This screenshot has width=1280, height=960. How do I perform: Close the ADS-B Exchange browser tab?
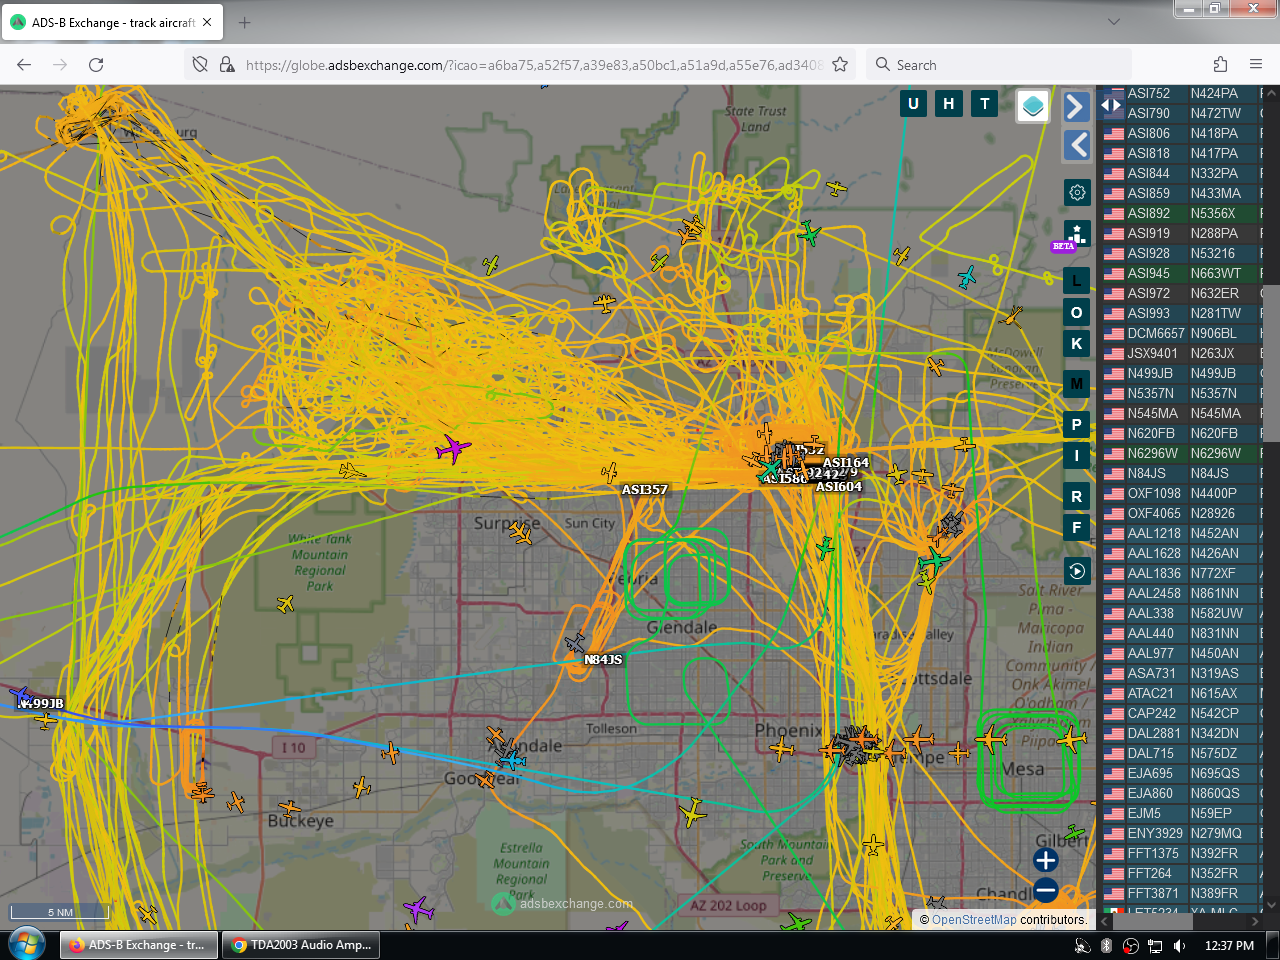pyautogui.click(x=207, y=22)
